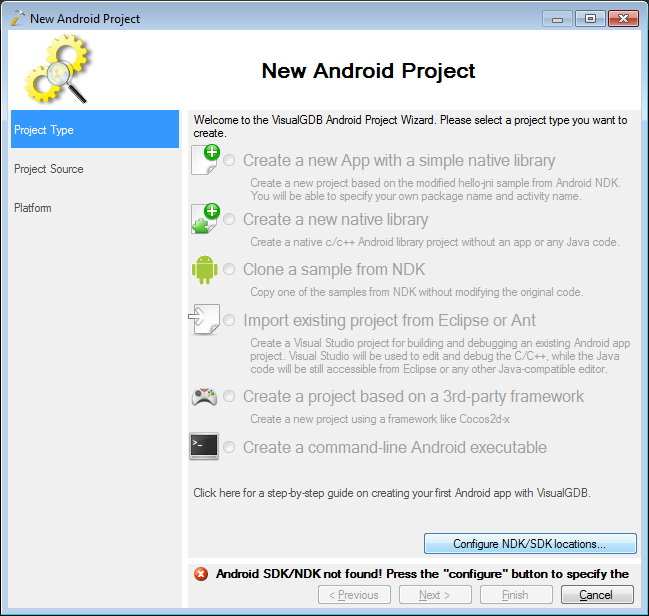Click the 'New Android Project' heading
This screenshot has width=649, height=616.
coord(368,70)
